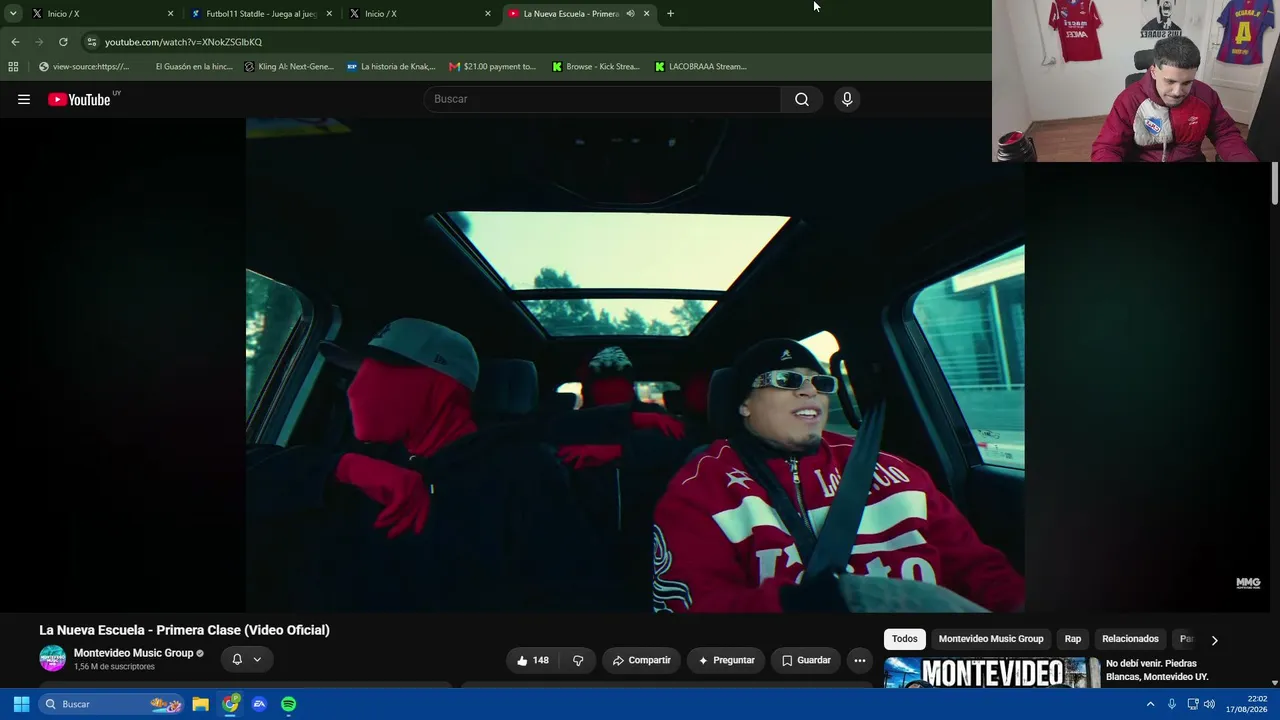Reload the current page
The height and width of the screenshot is (720, 1280).
pyautogui.click(x=63, y=42)
